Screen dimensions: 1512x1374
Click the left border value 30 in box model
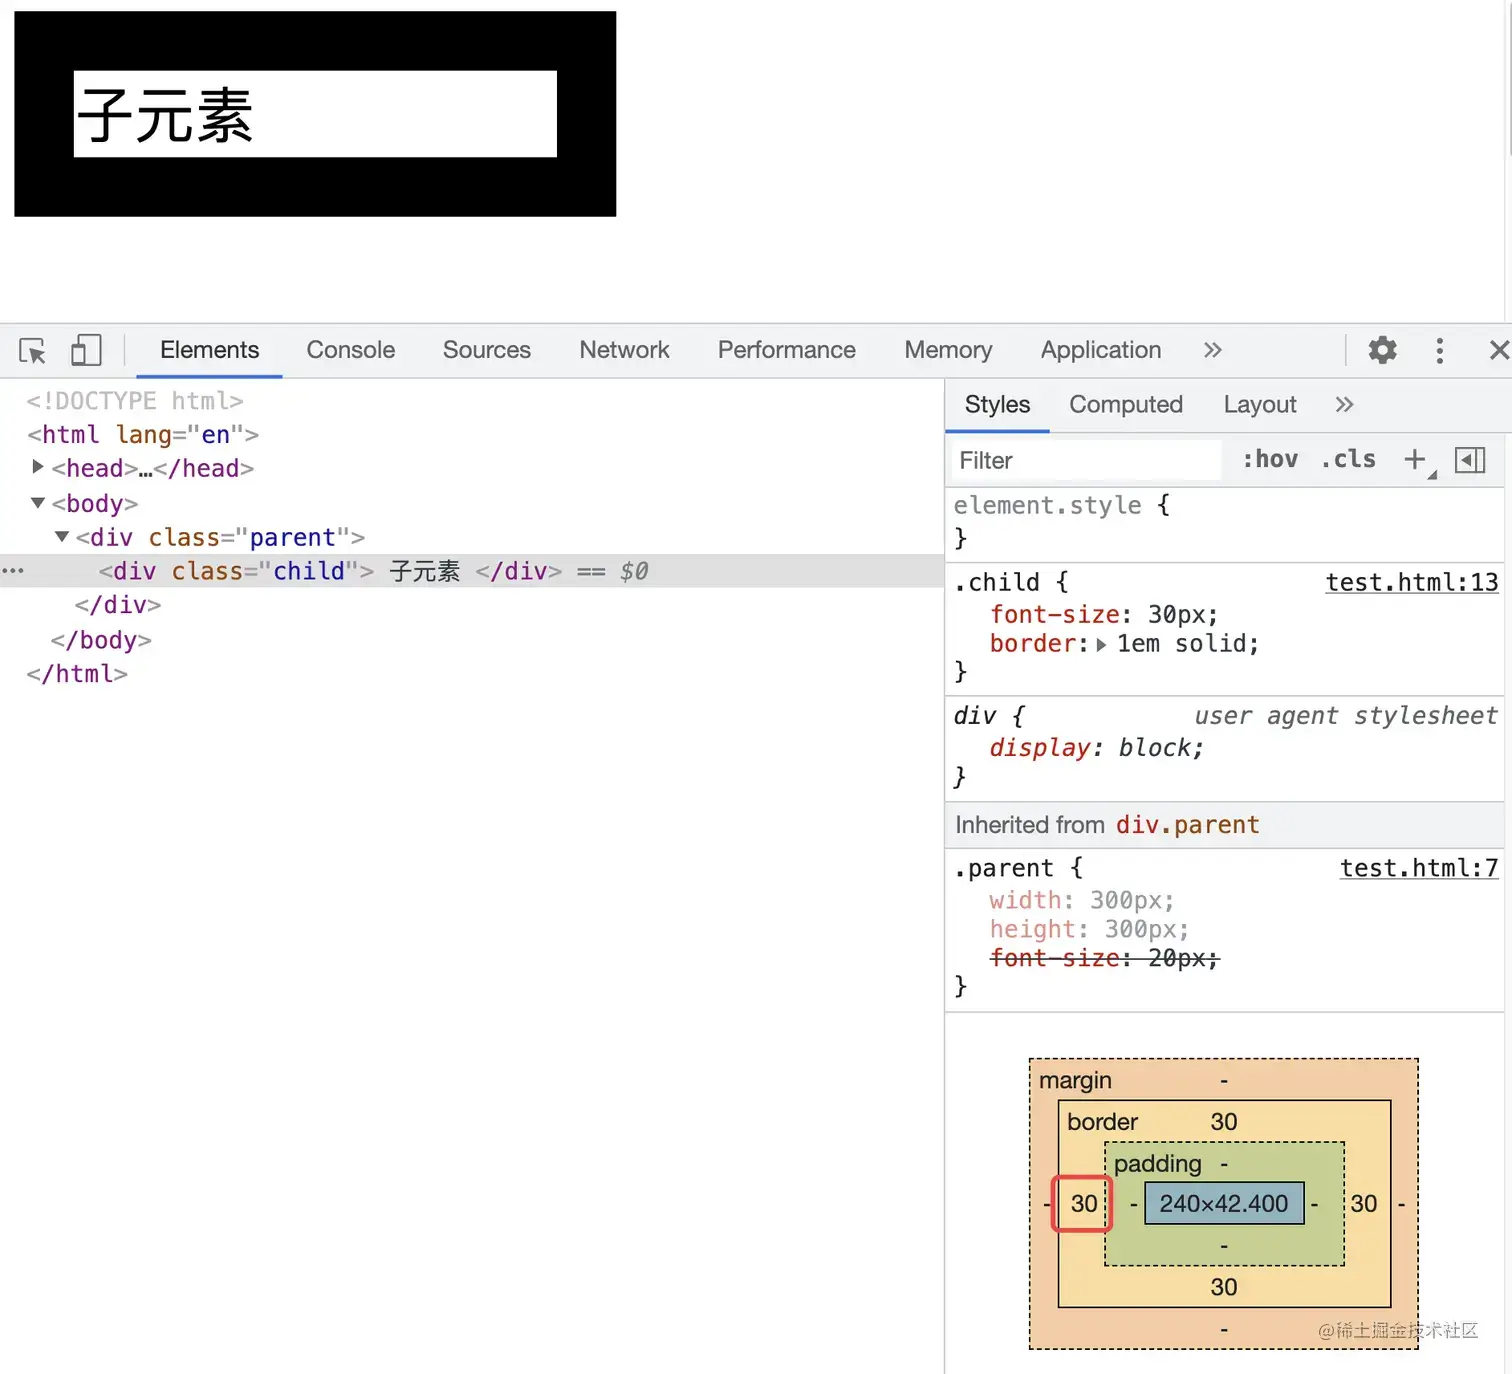click(1084, 1204)
